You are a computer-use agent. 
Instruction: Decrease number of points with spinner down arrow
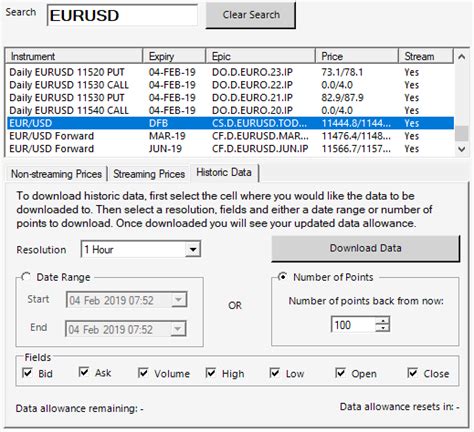tap(382, 328)
